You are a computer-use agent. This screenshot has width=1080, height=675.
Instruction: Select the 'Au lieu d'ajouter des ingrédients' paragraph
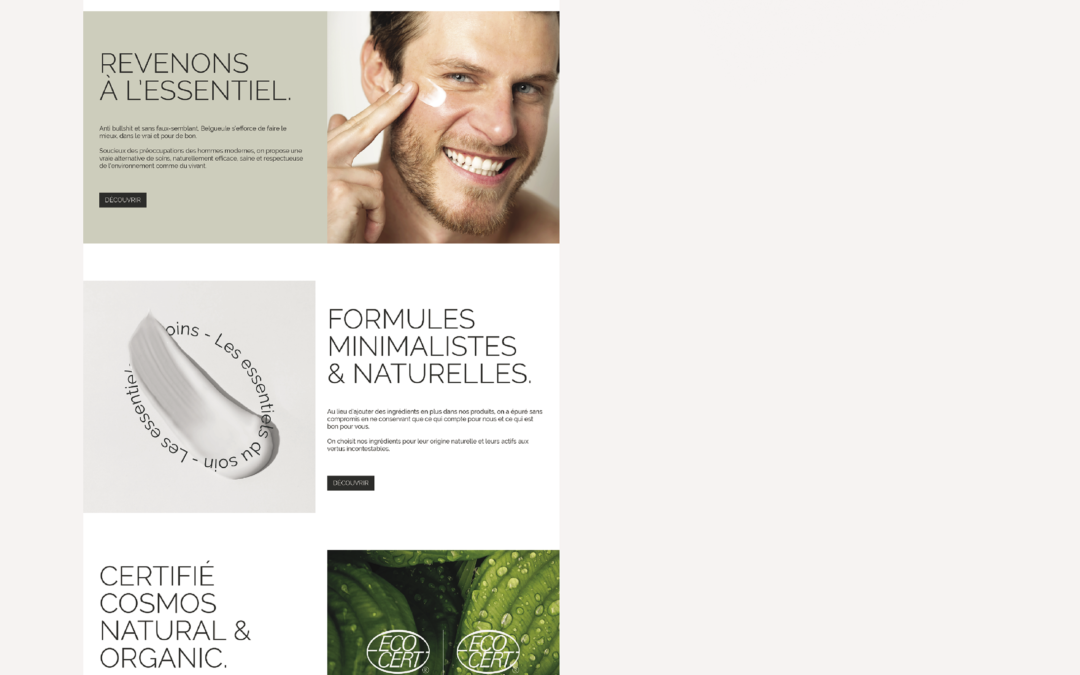pos(435,419)
